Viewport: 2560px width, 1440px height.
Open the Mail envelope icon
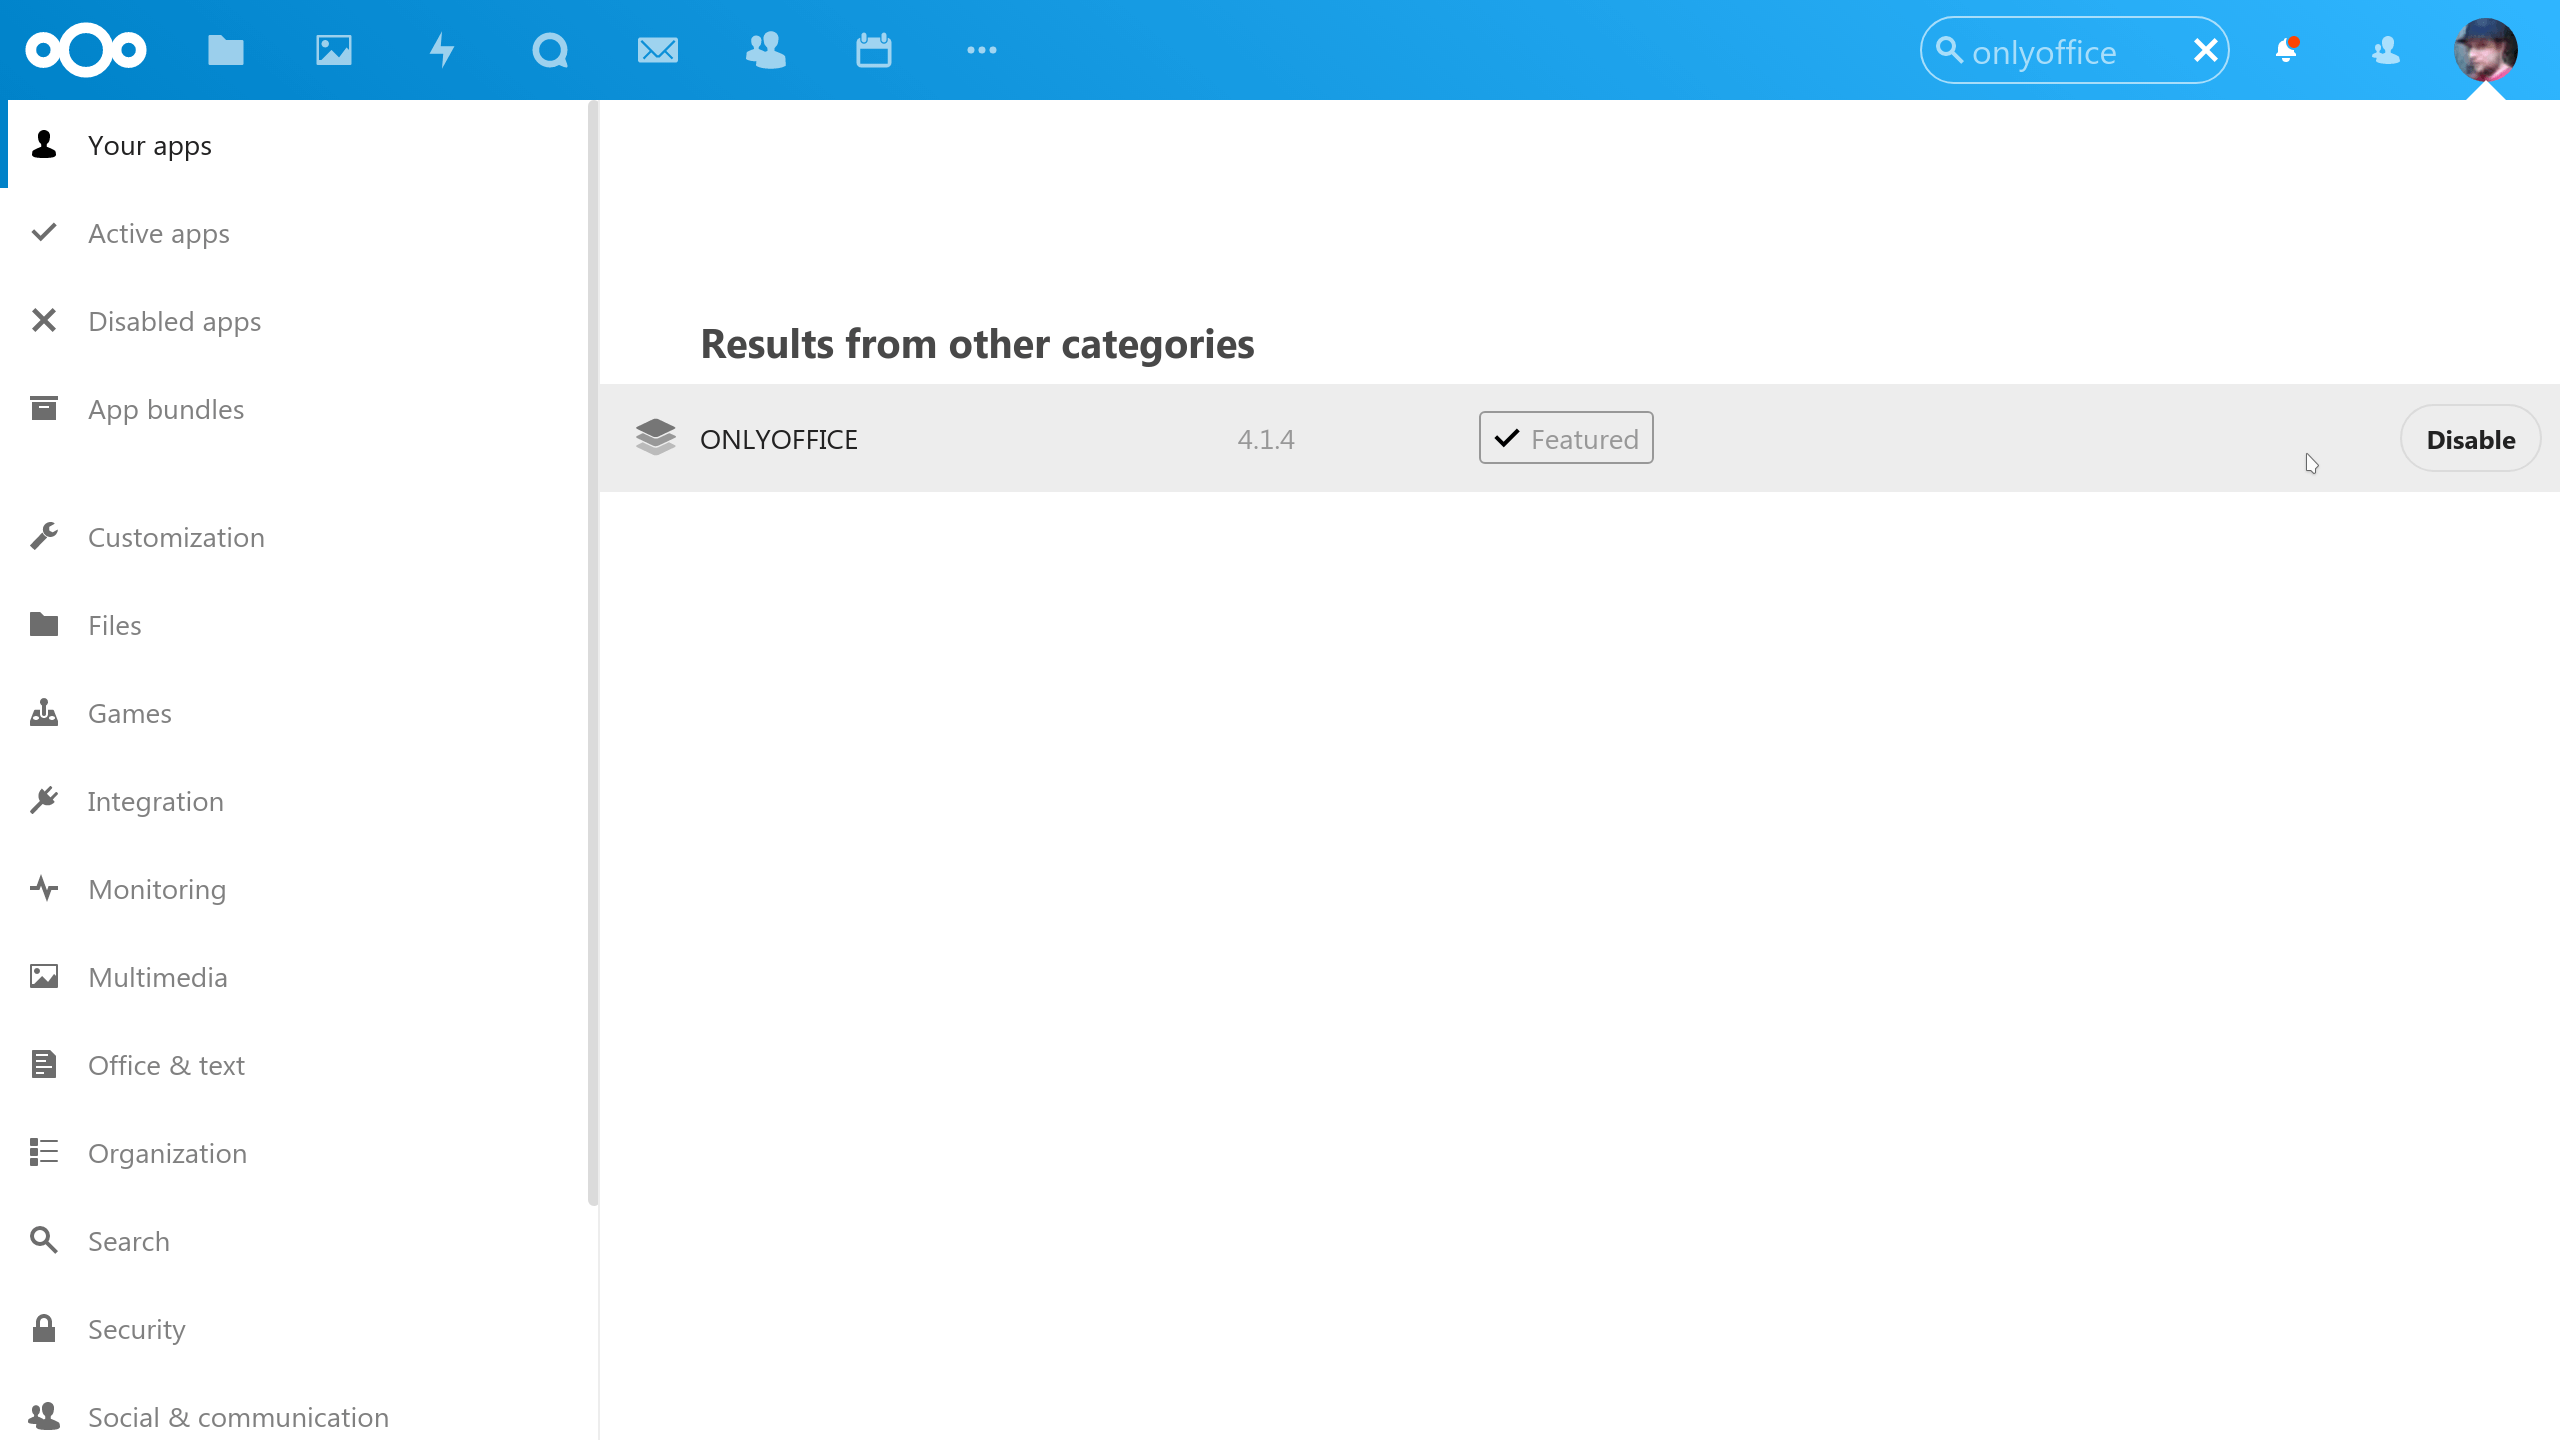pyautogui.click(x=658, y=50)
